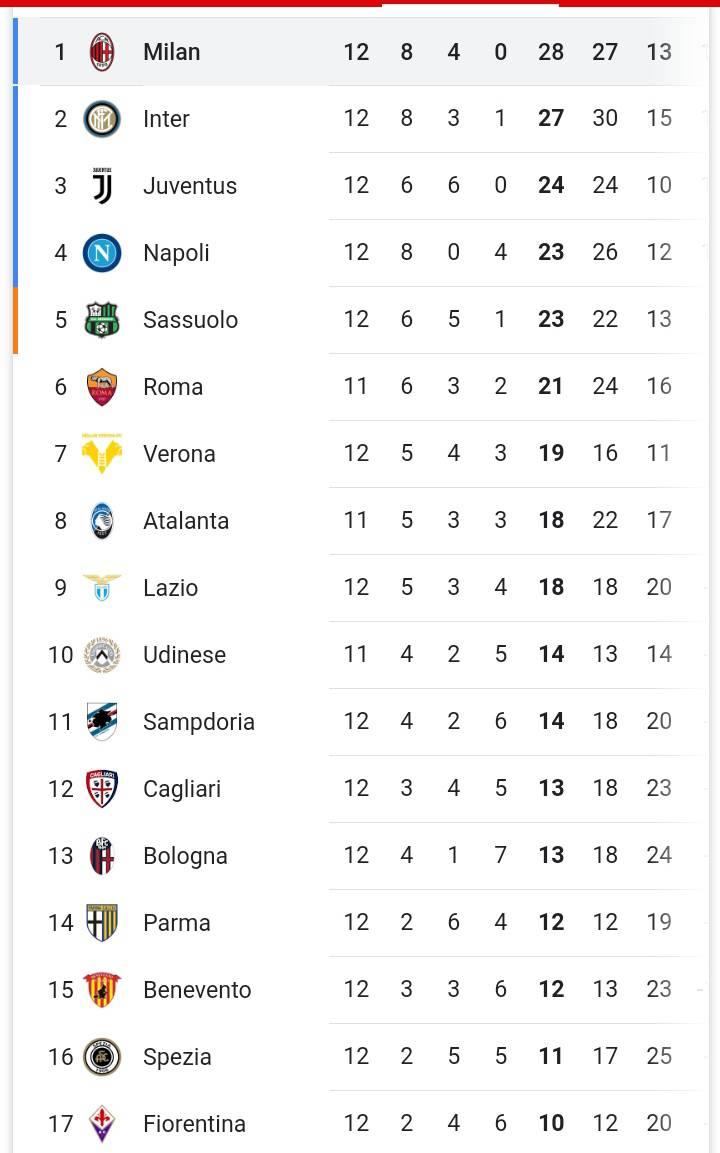The height and width of the screenshot is (1153, 720).
Task: Open the Udinese club badge
Action: [101, 654]
